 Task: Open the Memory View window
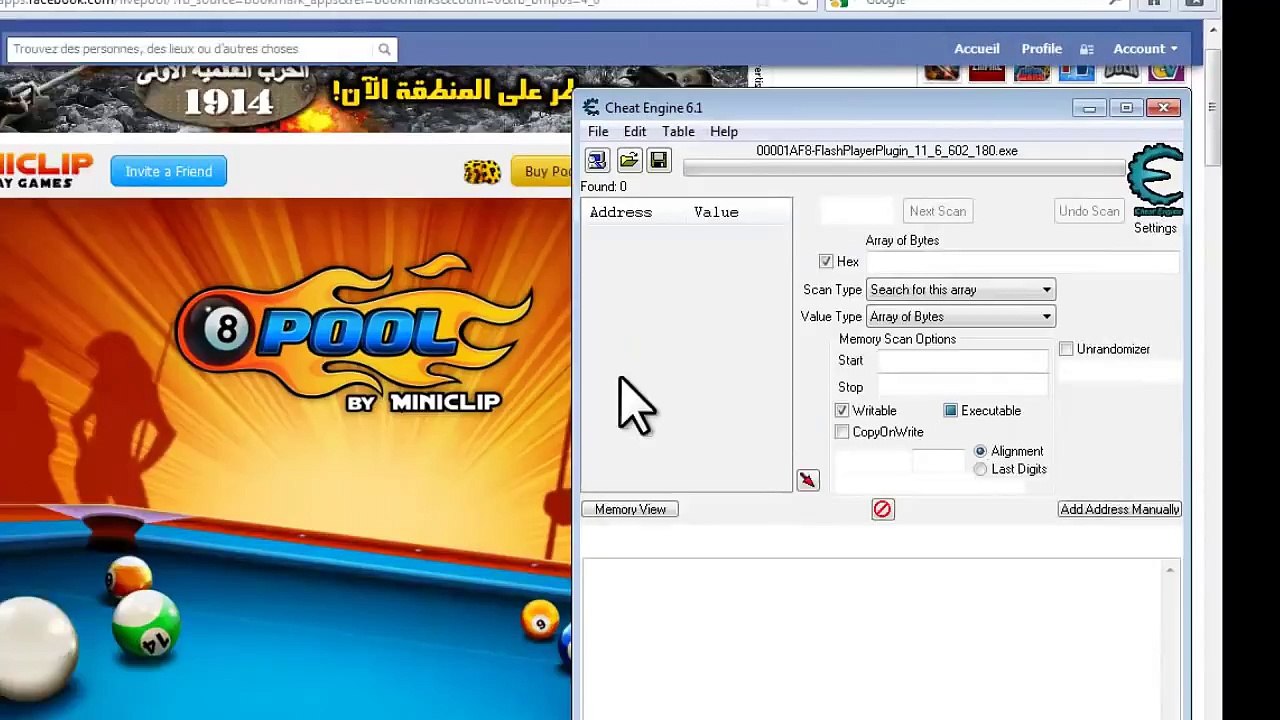tap(630, 510)
